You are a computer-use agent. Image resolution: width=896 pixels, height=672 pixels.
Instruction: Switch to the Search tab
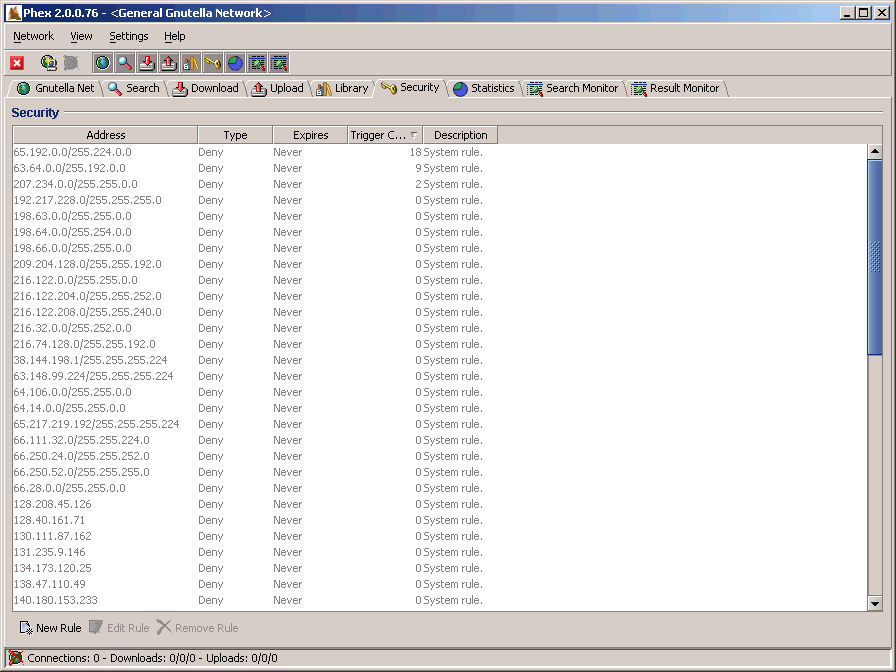(134, 88)
